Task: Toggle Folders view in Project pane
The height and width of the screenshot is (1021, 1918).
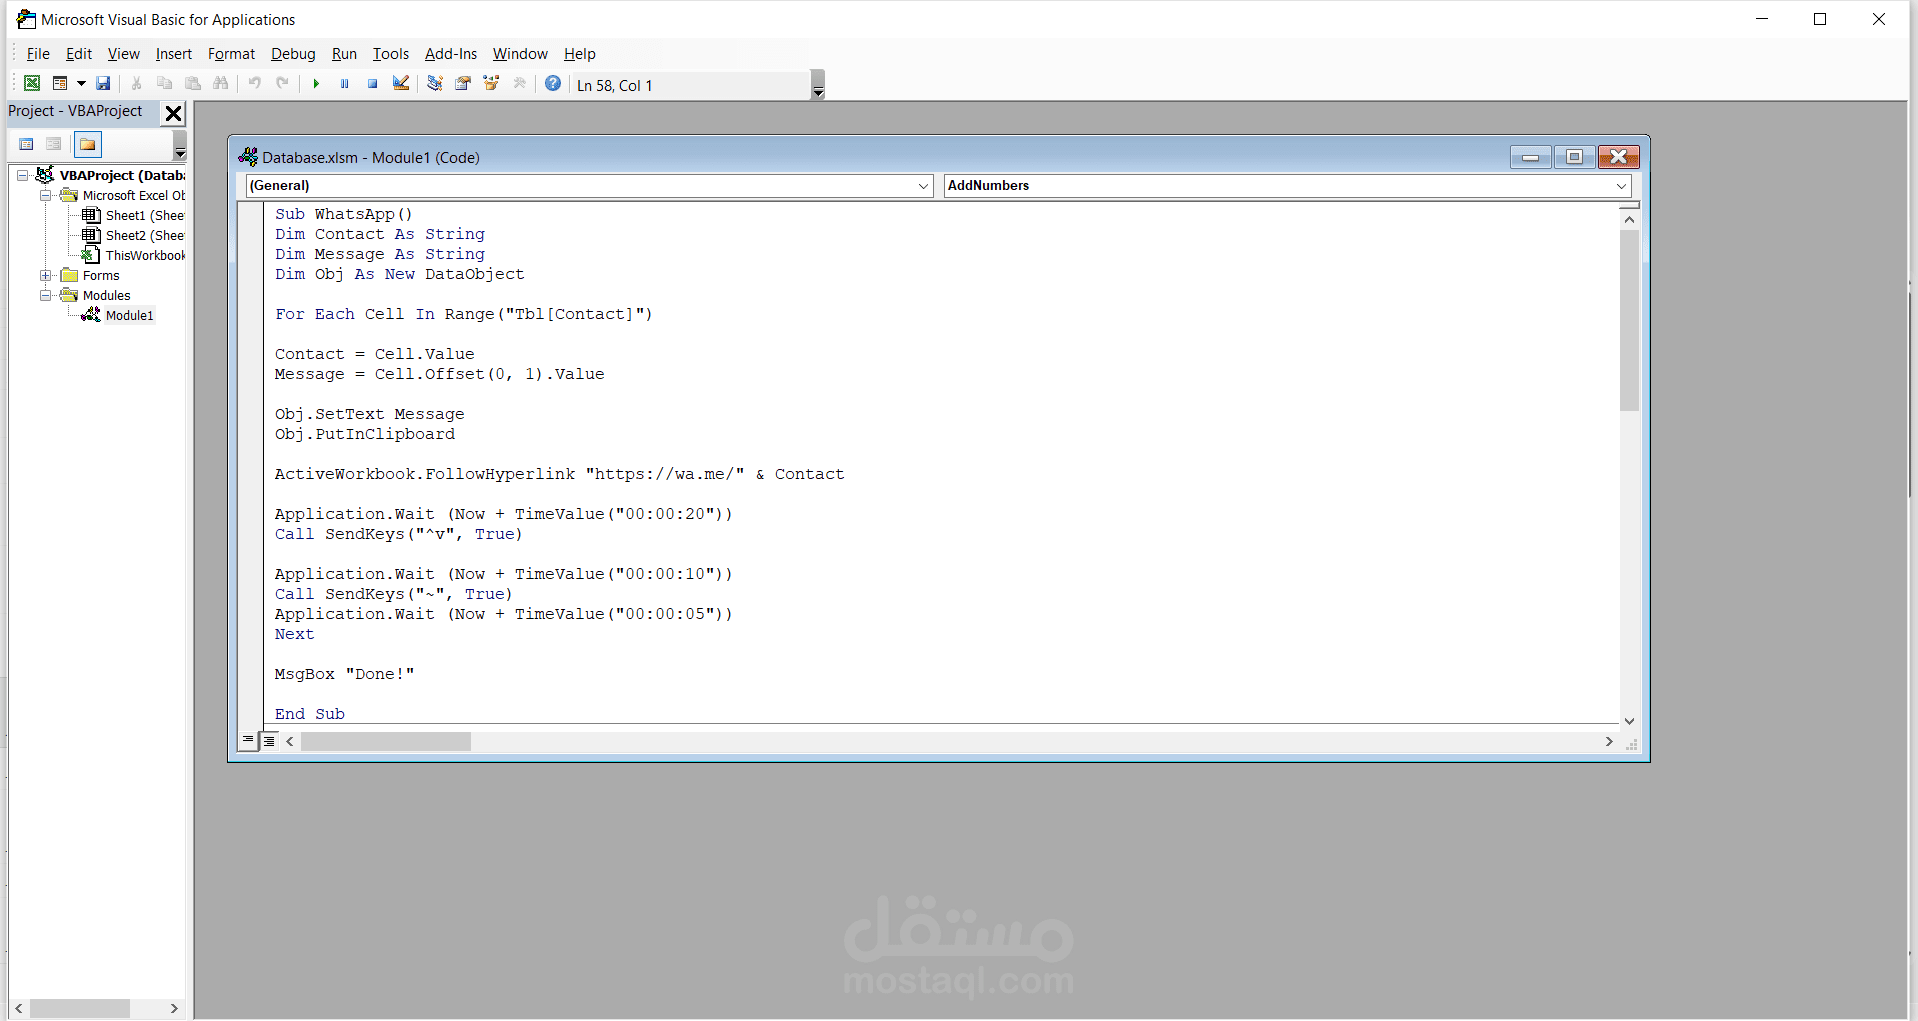Action: tap(88, 144)
